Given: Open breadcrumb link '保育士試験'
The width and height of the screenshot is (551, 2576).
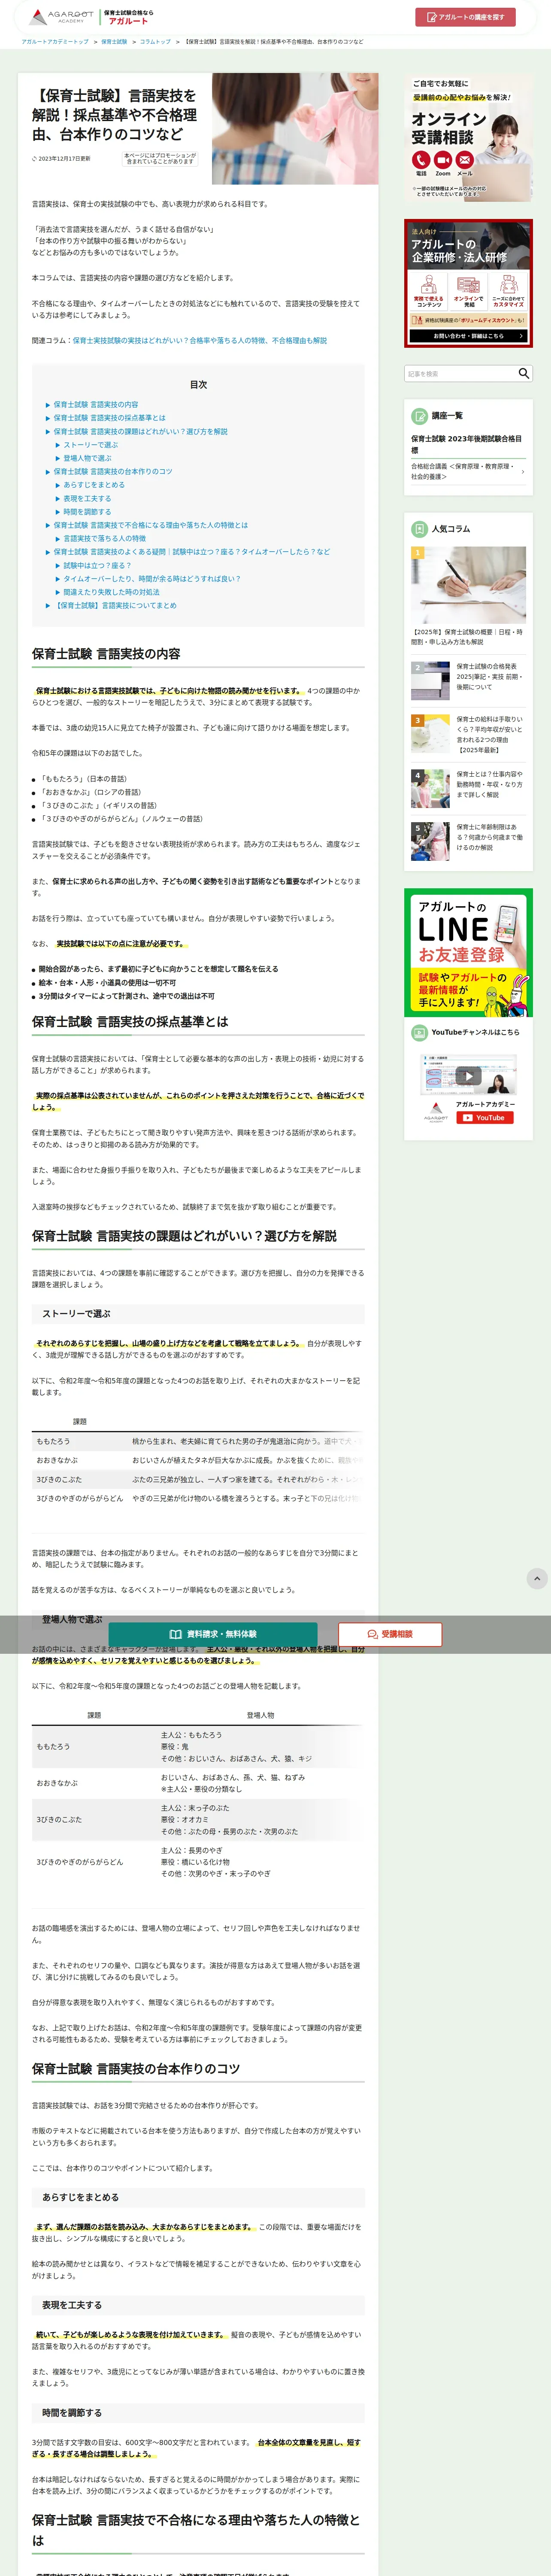Looking at the screenshot, I should click(114, 42).
